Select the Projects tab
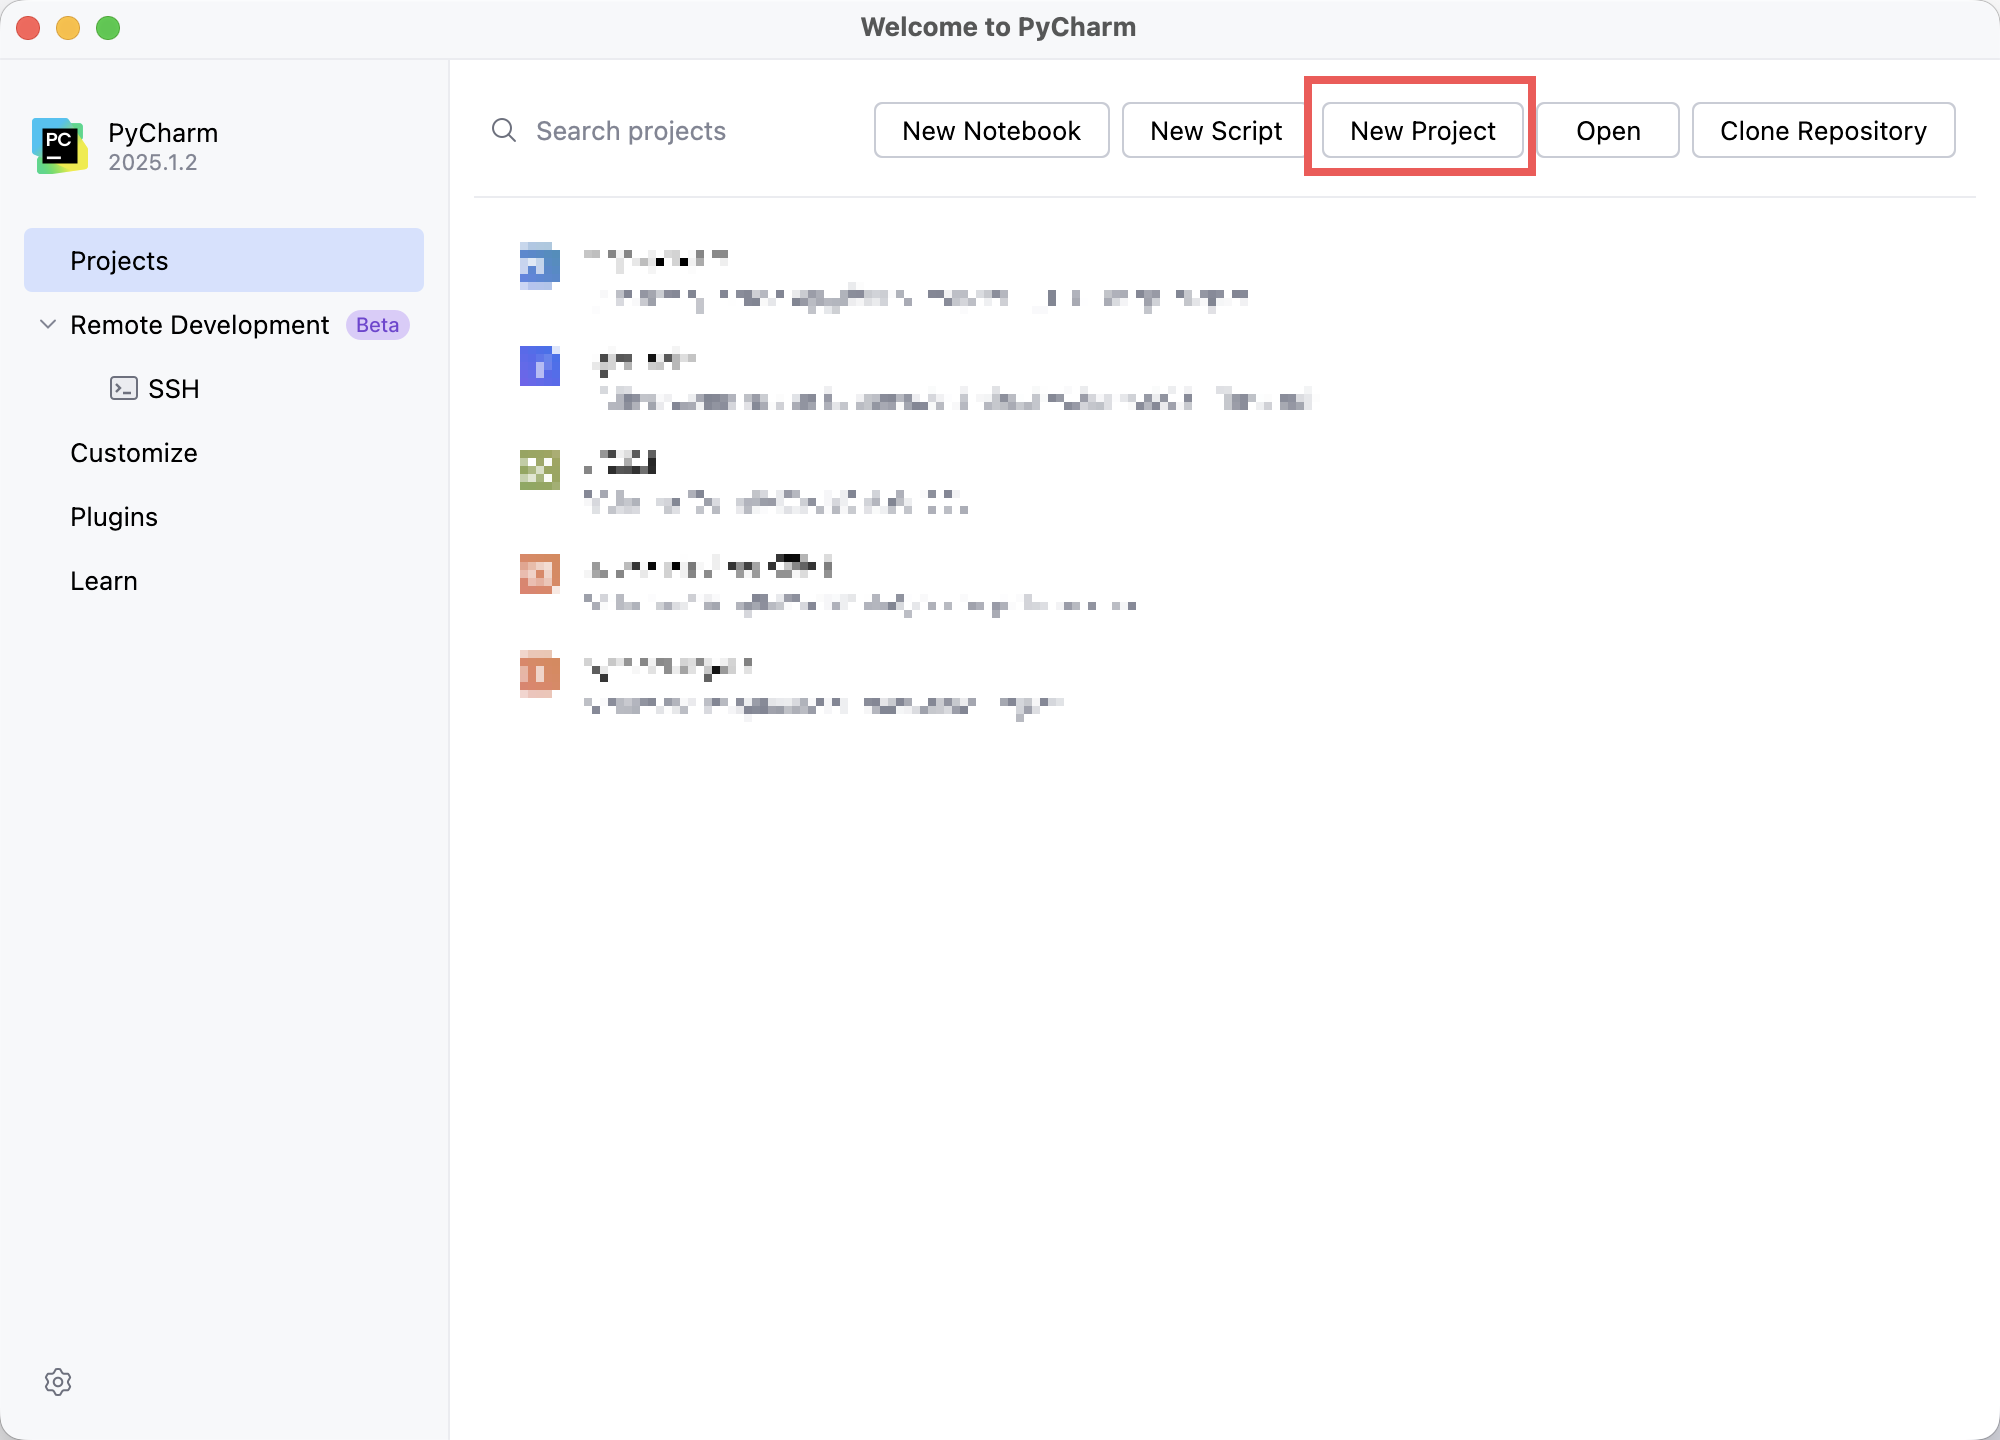2000x1440 pixels. click(x=224, y=260)
